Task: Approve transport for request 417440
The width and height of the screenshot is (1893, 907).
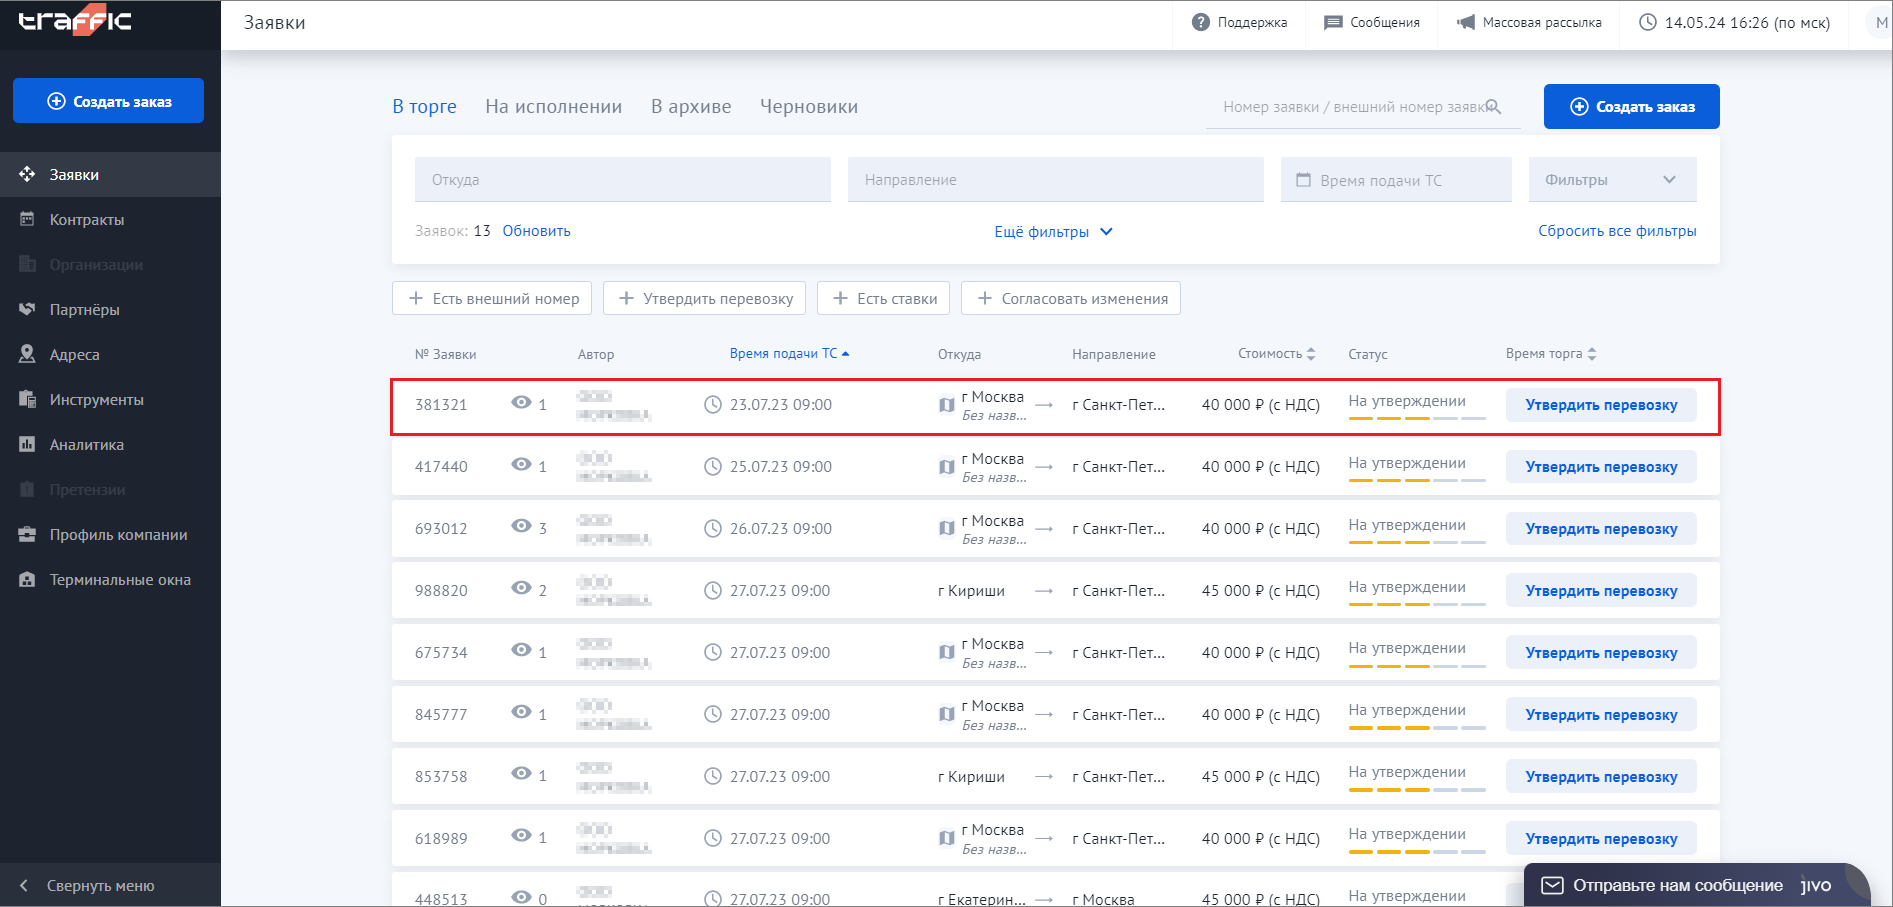Action: click(1601, 467)
